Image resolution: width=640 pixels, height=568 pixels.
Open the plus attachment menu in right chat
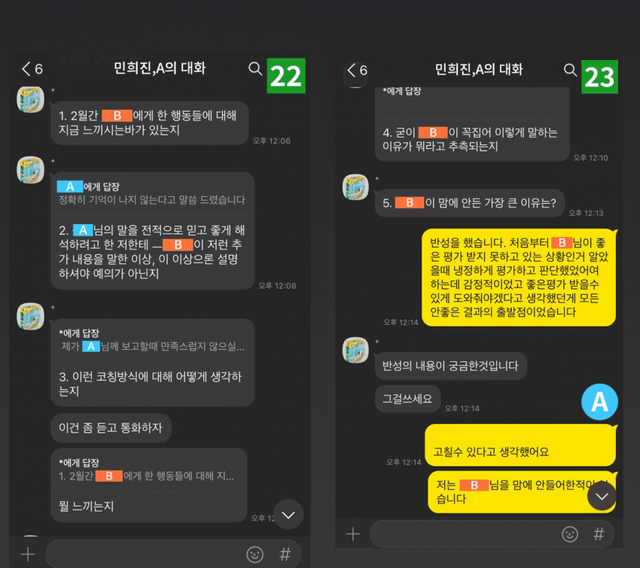click(353, 534)
